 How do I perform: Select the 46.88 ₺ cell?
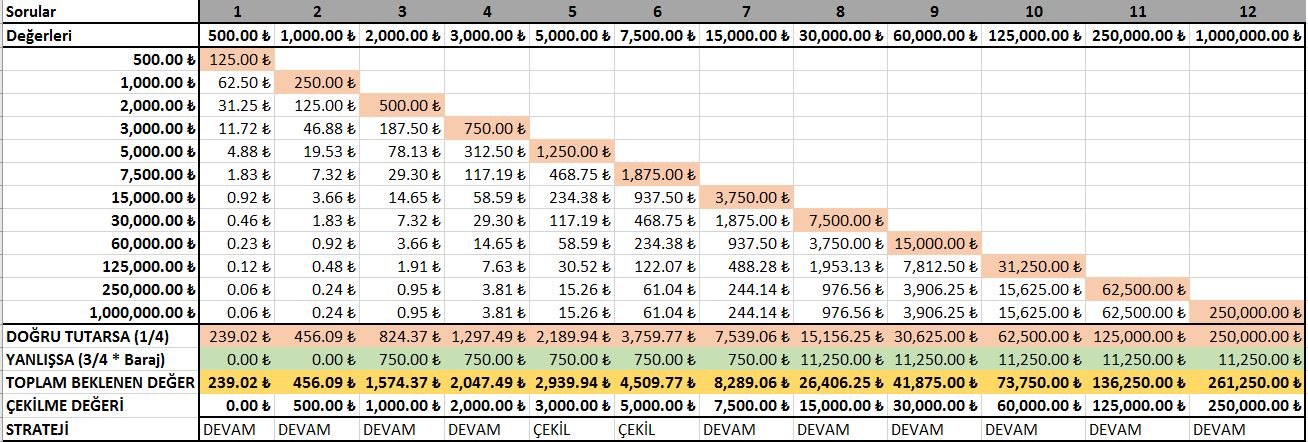[316, 128]
